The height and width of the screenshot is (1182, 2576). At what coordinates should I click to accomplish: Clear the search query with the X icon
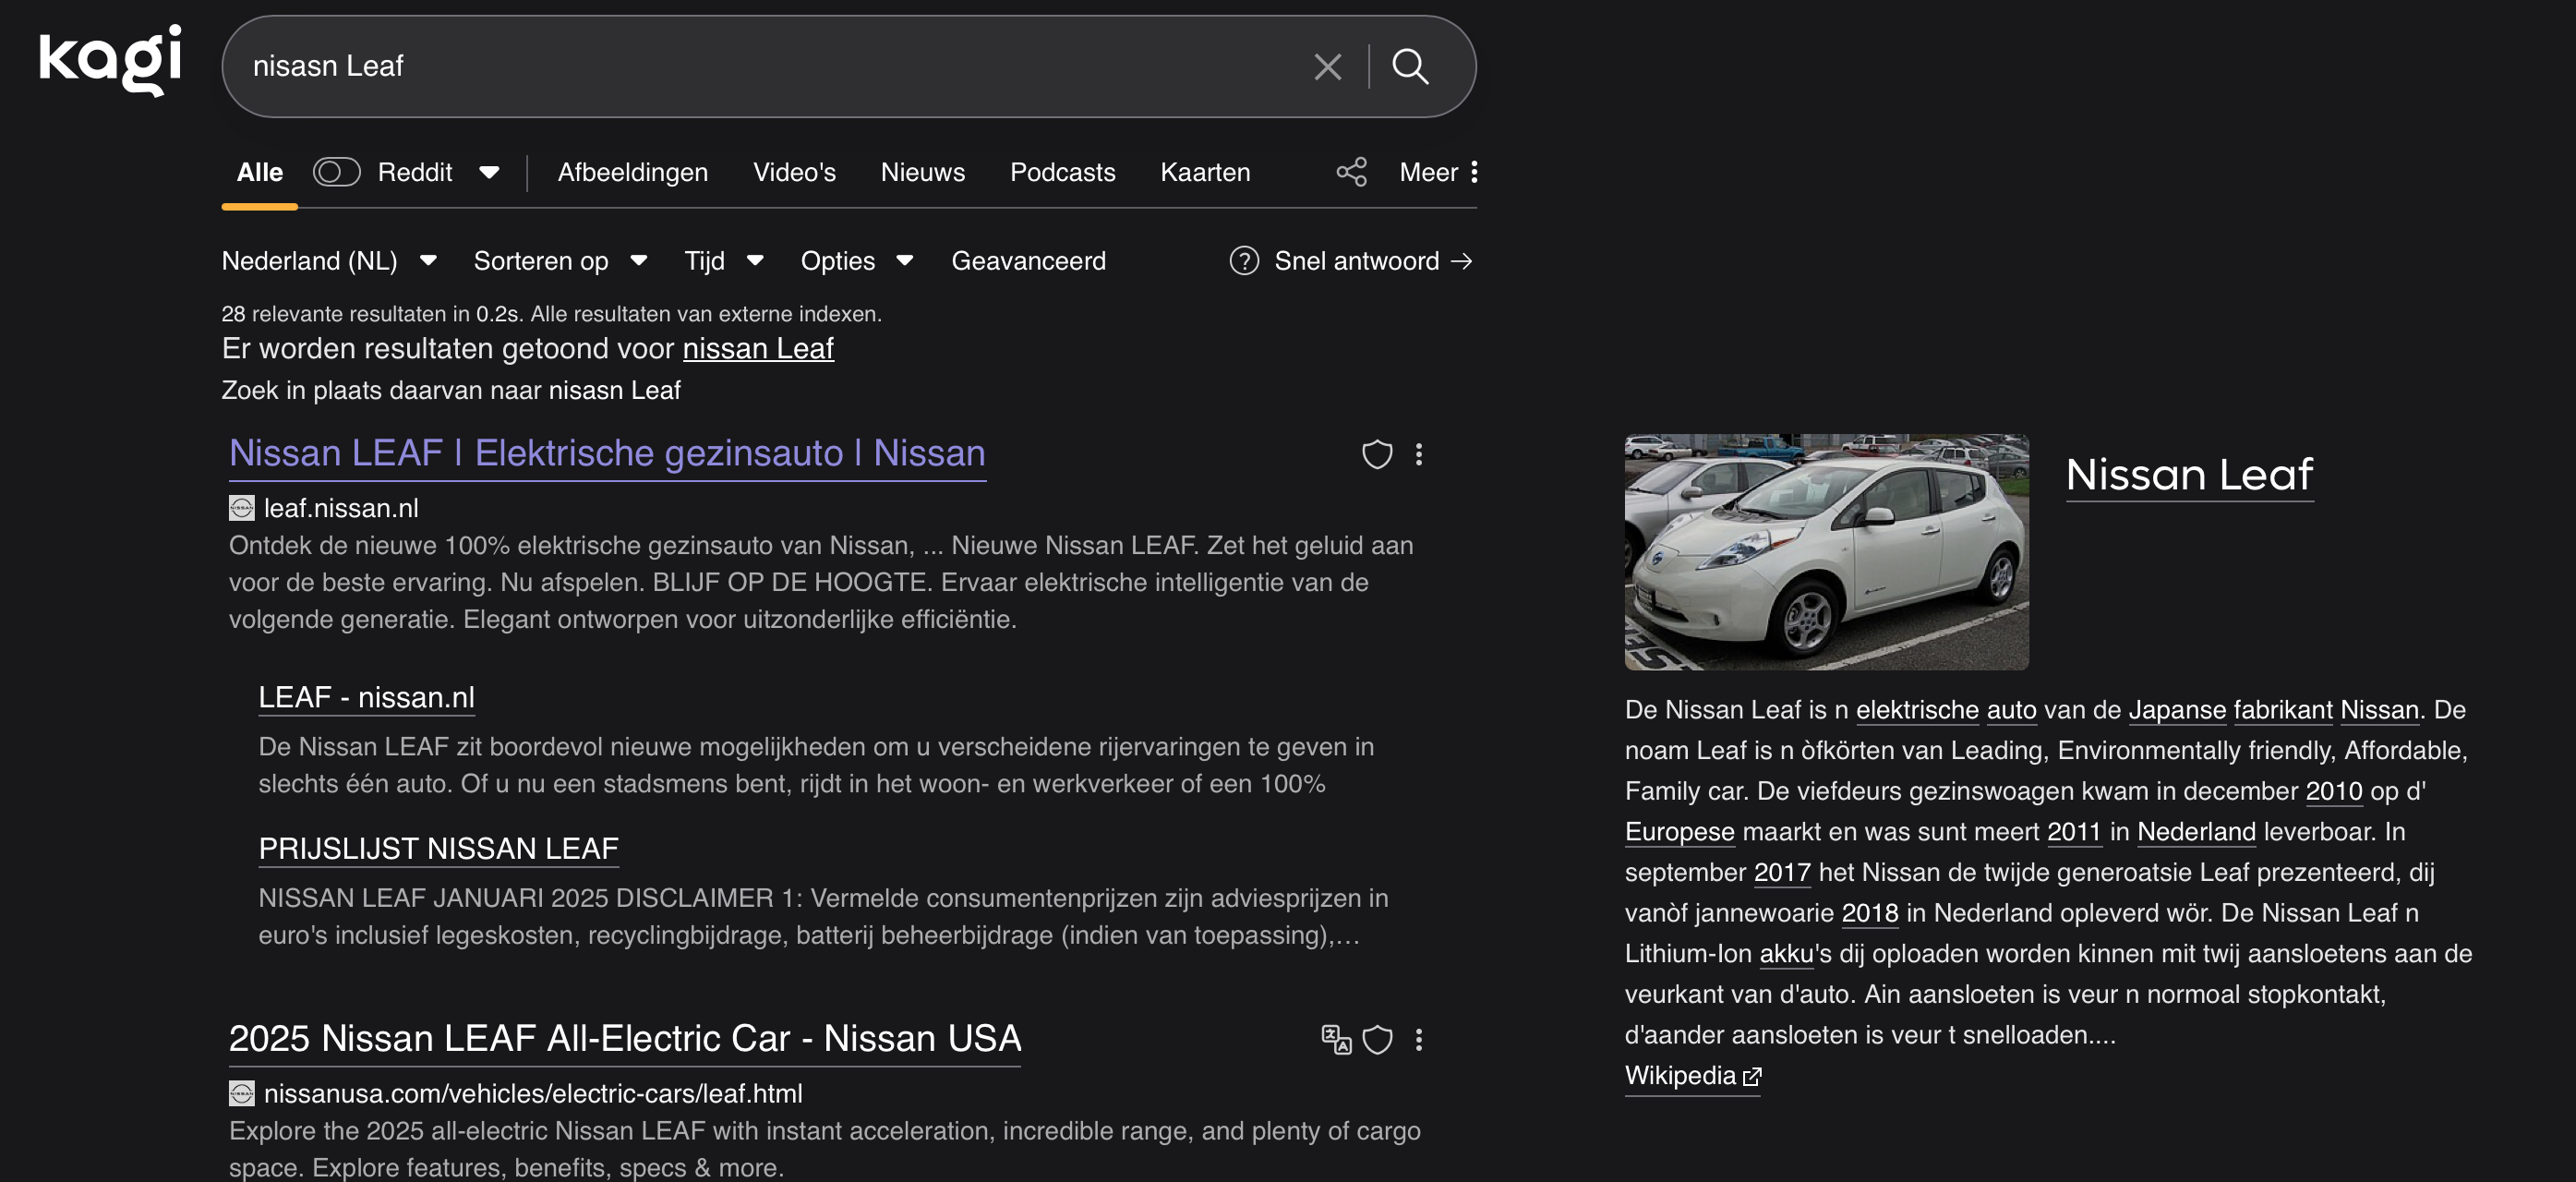coord(1327,66)
